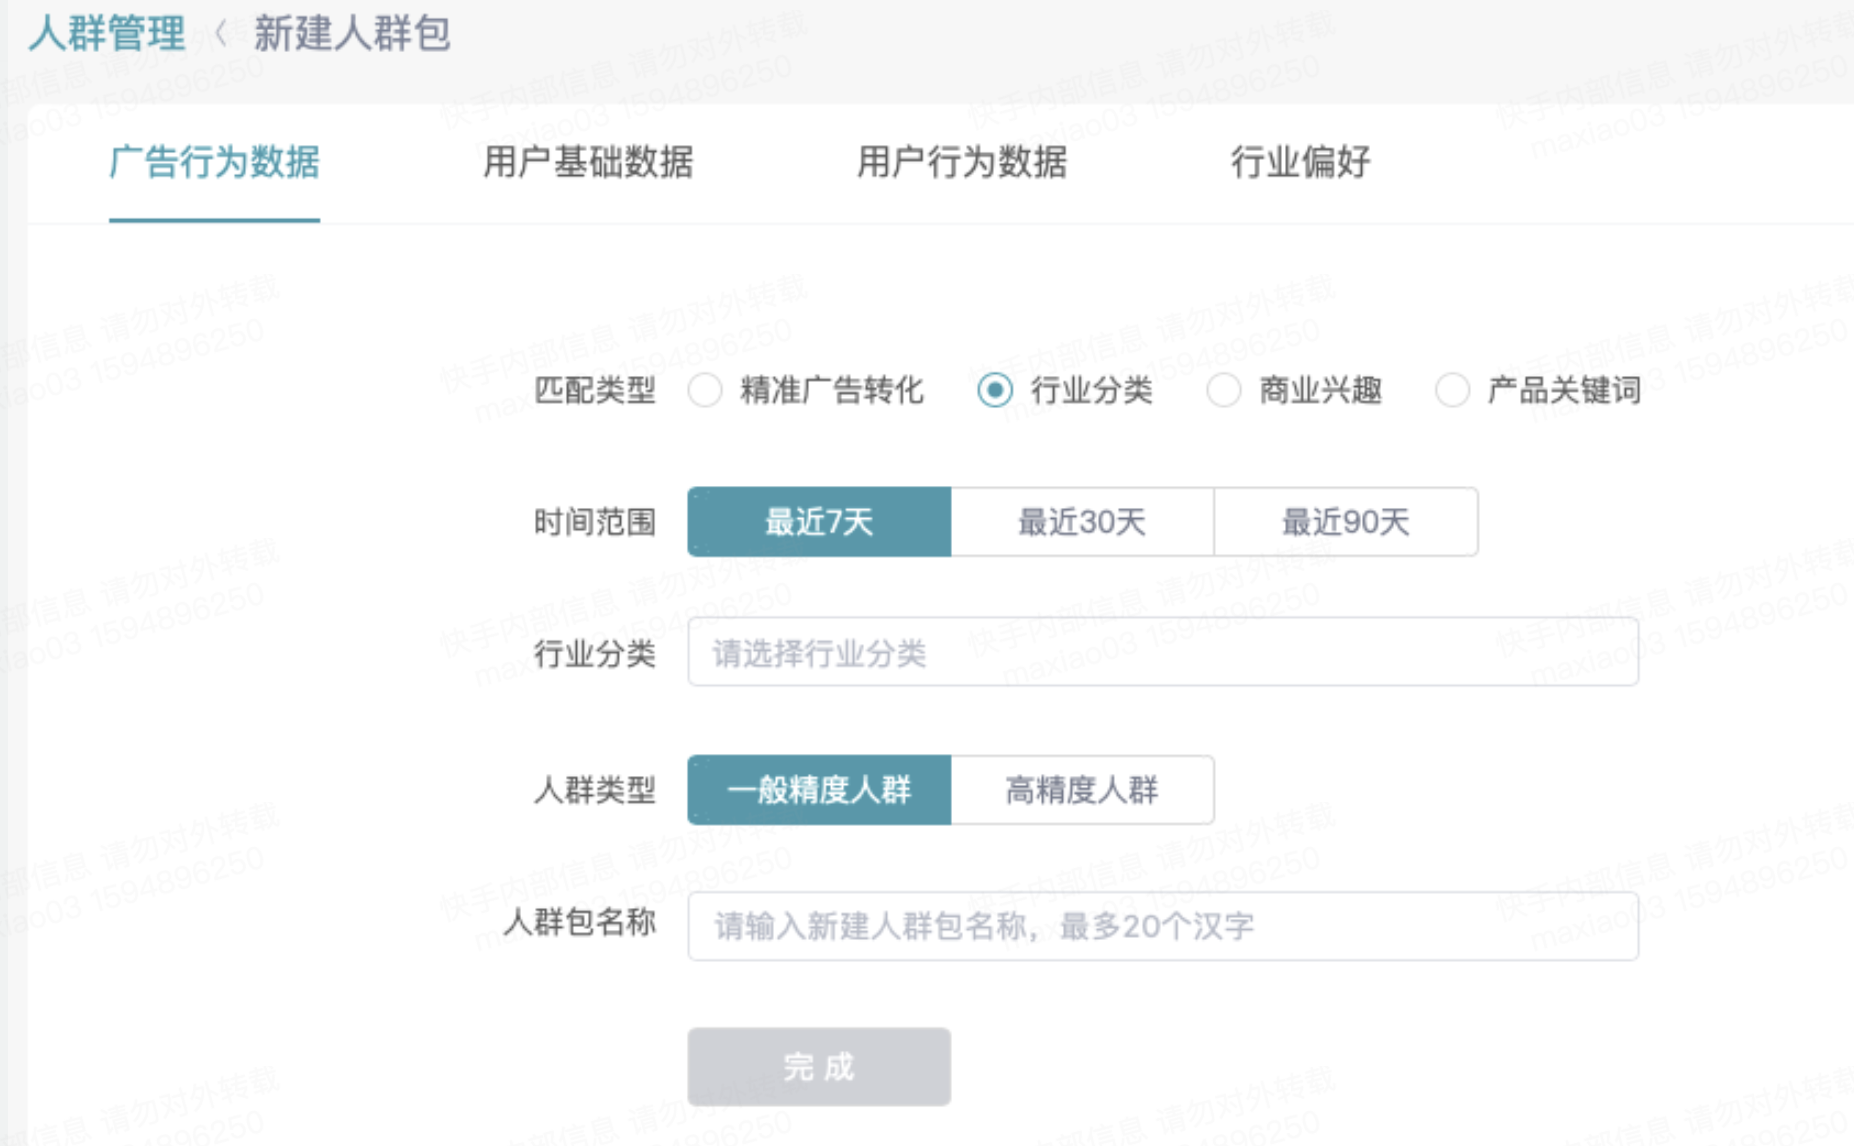The width and height of the screenshot is (1854, 1146).
Task: Set time range to 最近90天
Action: click(x=1346, y=522)
